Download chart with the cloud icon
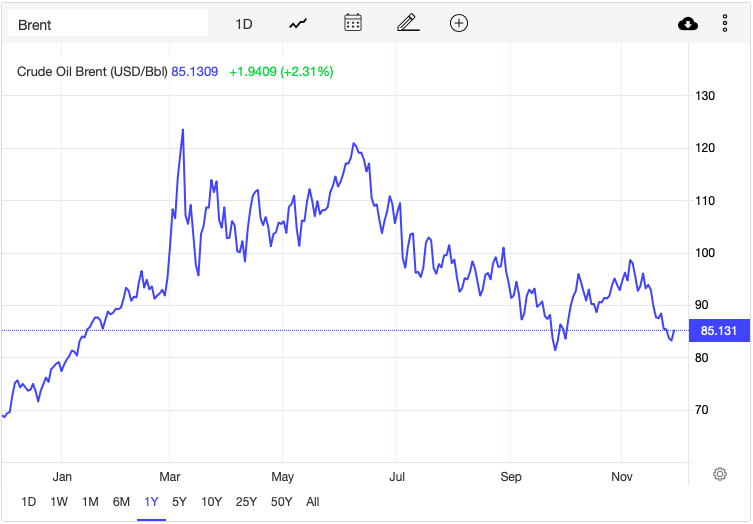 coord(688,24)
